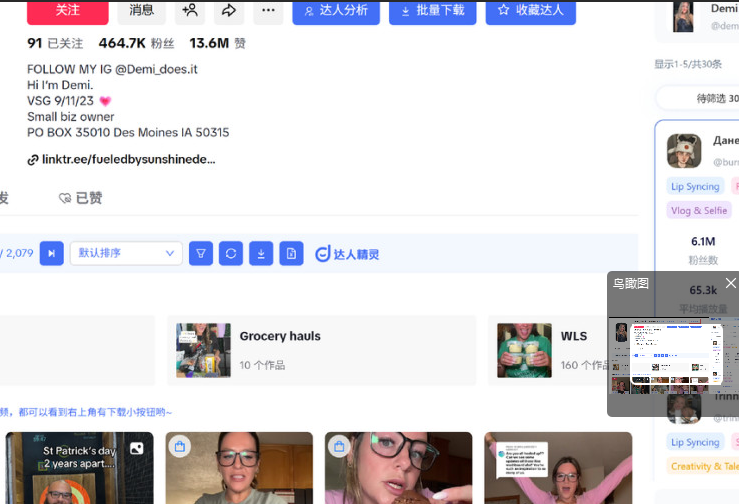Click the skip-to-end play icon

coord(52,254)
